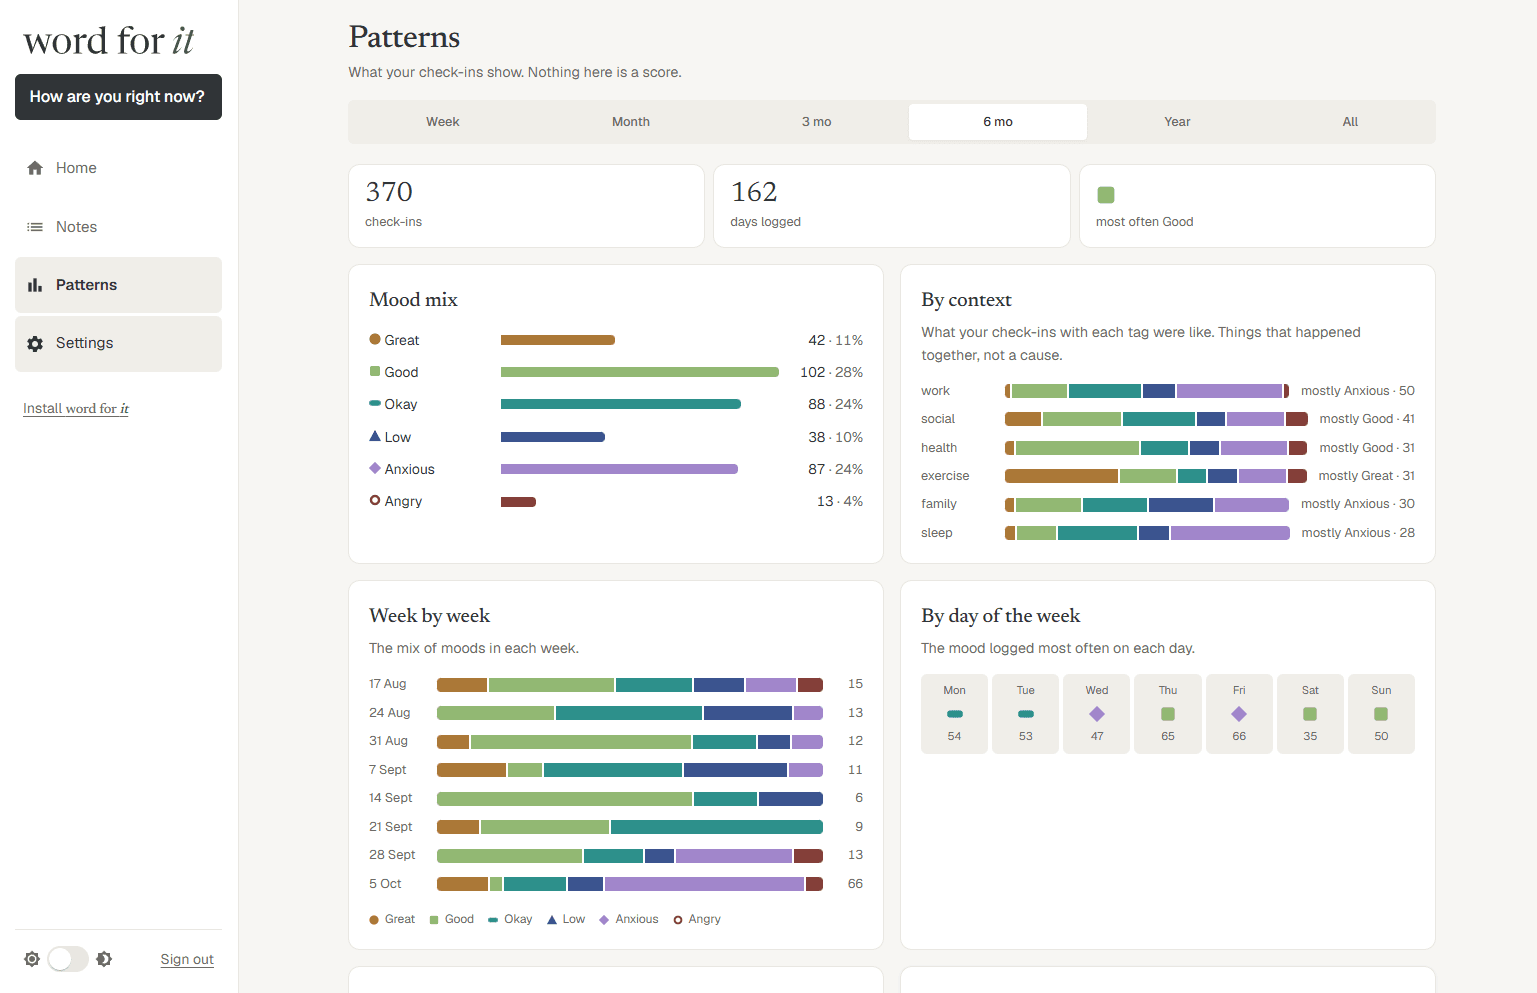This screenshot has width=1537, height=993.
Task: Click the Okay dash icon in Mood mix
Action: [375, 403]
